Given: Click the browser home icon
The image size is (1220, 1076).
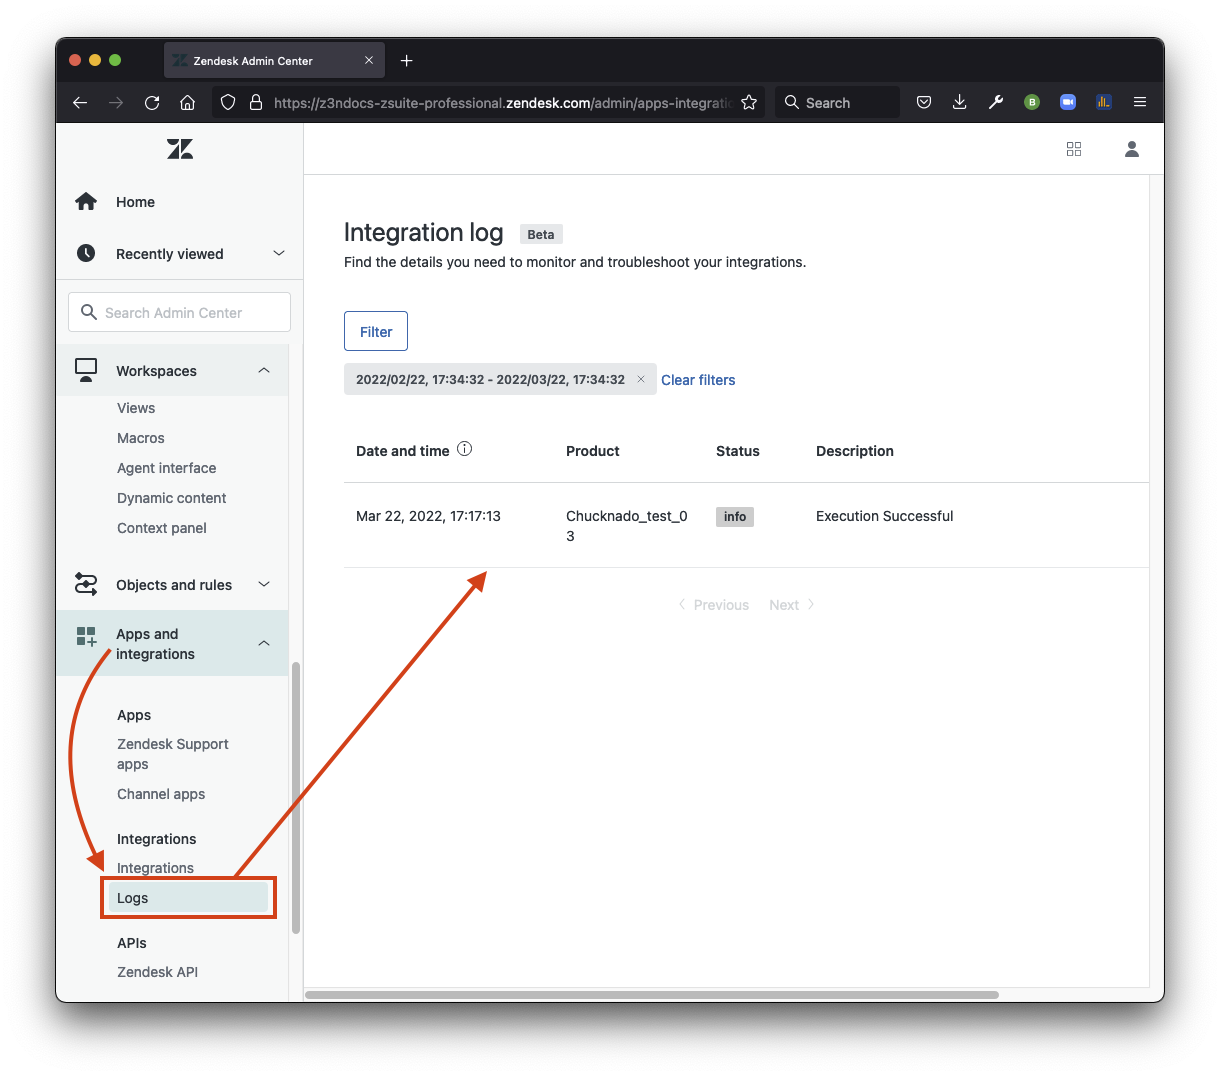Looking at the screenshot, I should [x=187, y=102].
